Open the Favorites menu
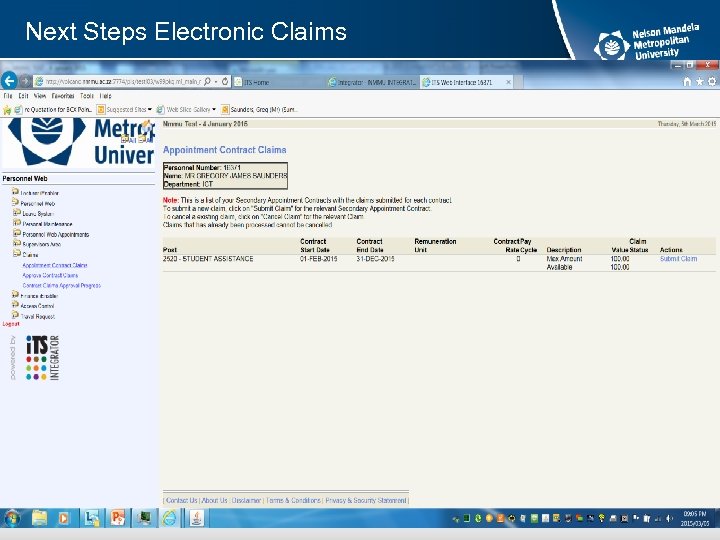The width and height of the screenshot is (720, 540). [x=63, y=96]
